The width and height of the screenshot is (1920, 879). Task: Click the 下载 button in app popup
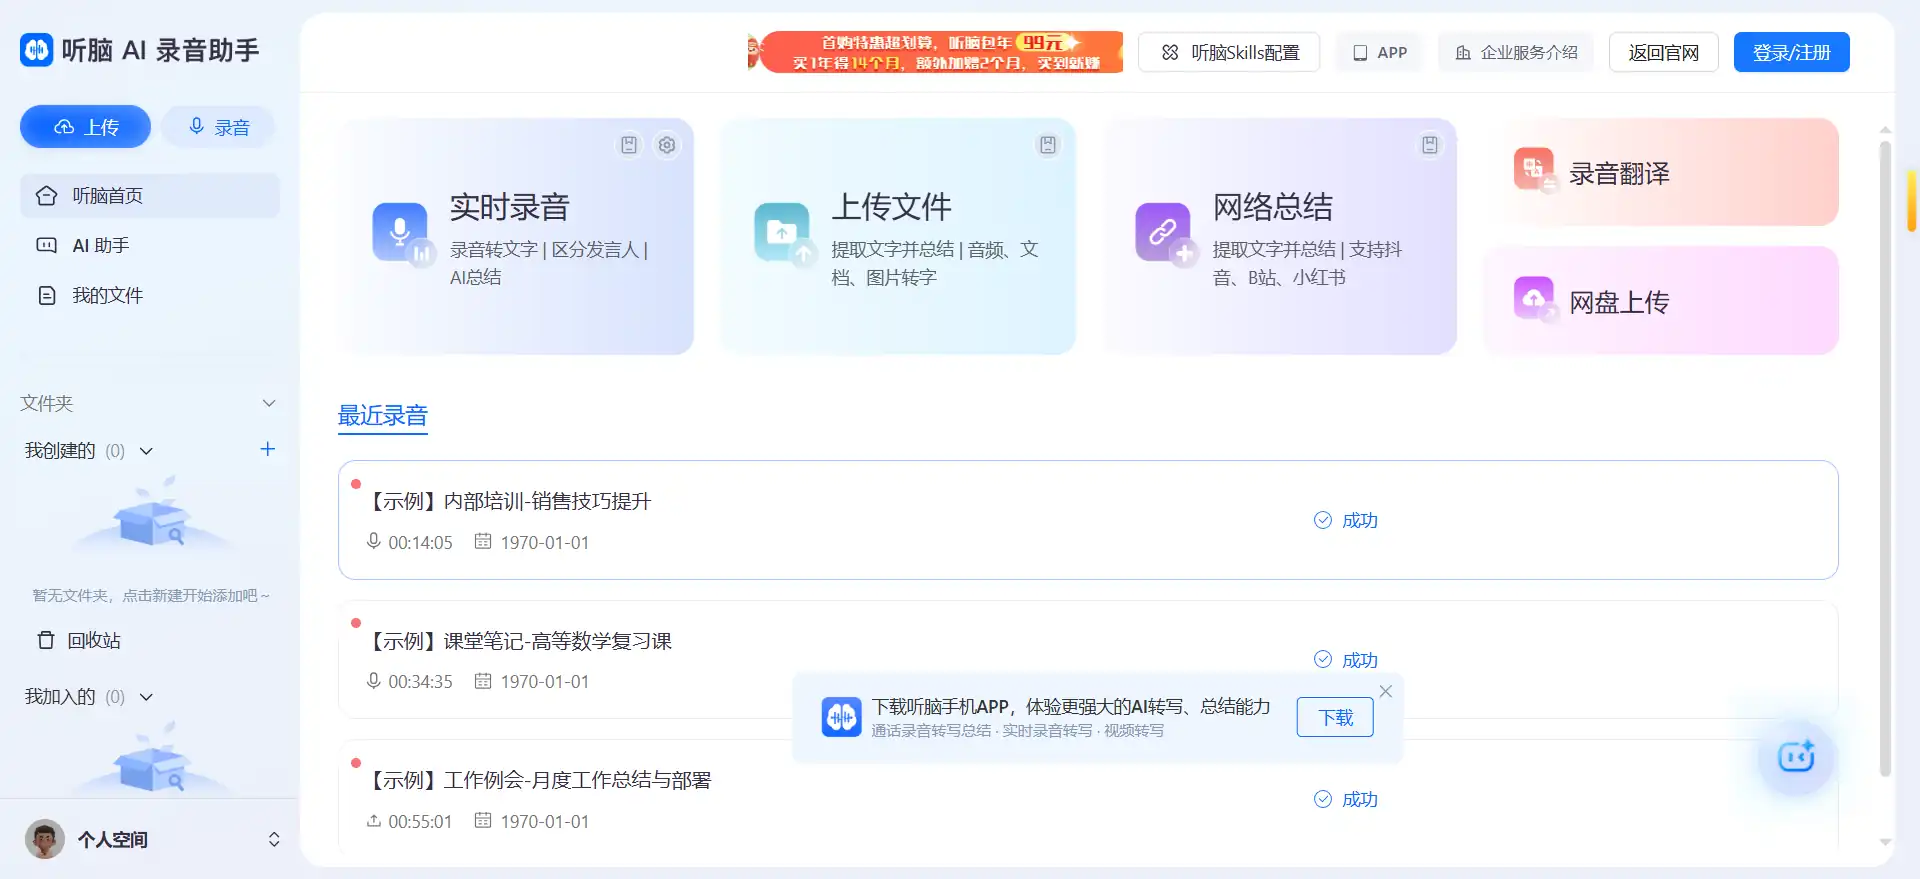[1335, 717]
